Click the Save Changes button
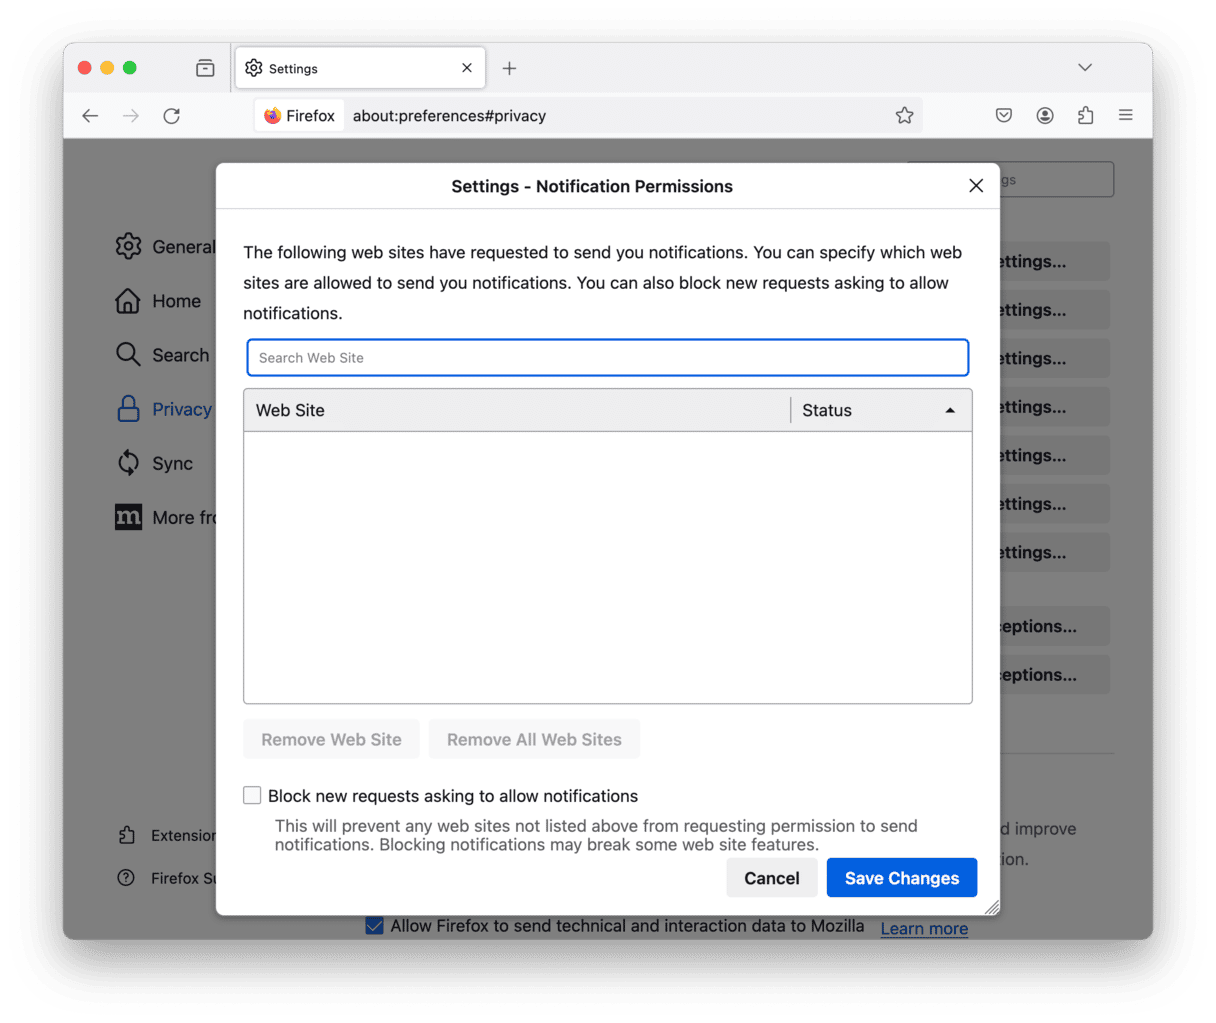 pos(901,878)
